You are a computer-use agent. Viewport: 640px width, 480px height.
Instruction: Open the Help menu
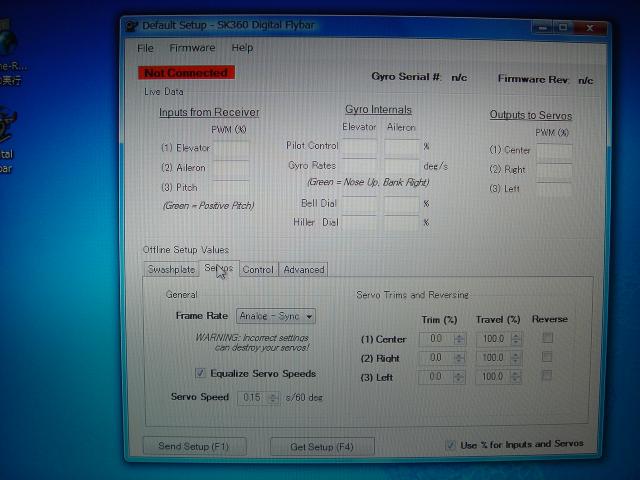[x=242, y=48]
